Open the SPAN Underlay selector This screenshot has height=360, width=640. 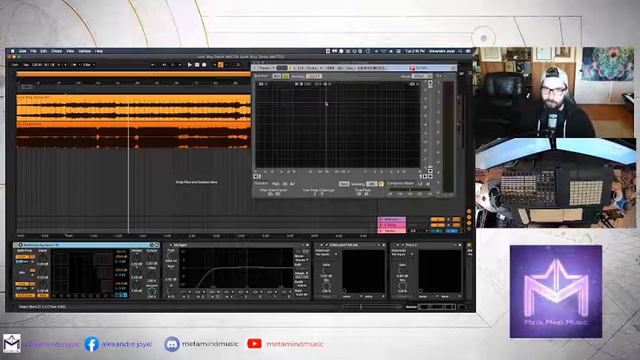point(313,76)
